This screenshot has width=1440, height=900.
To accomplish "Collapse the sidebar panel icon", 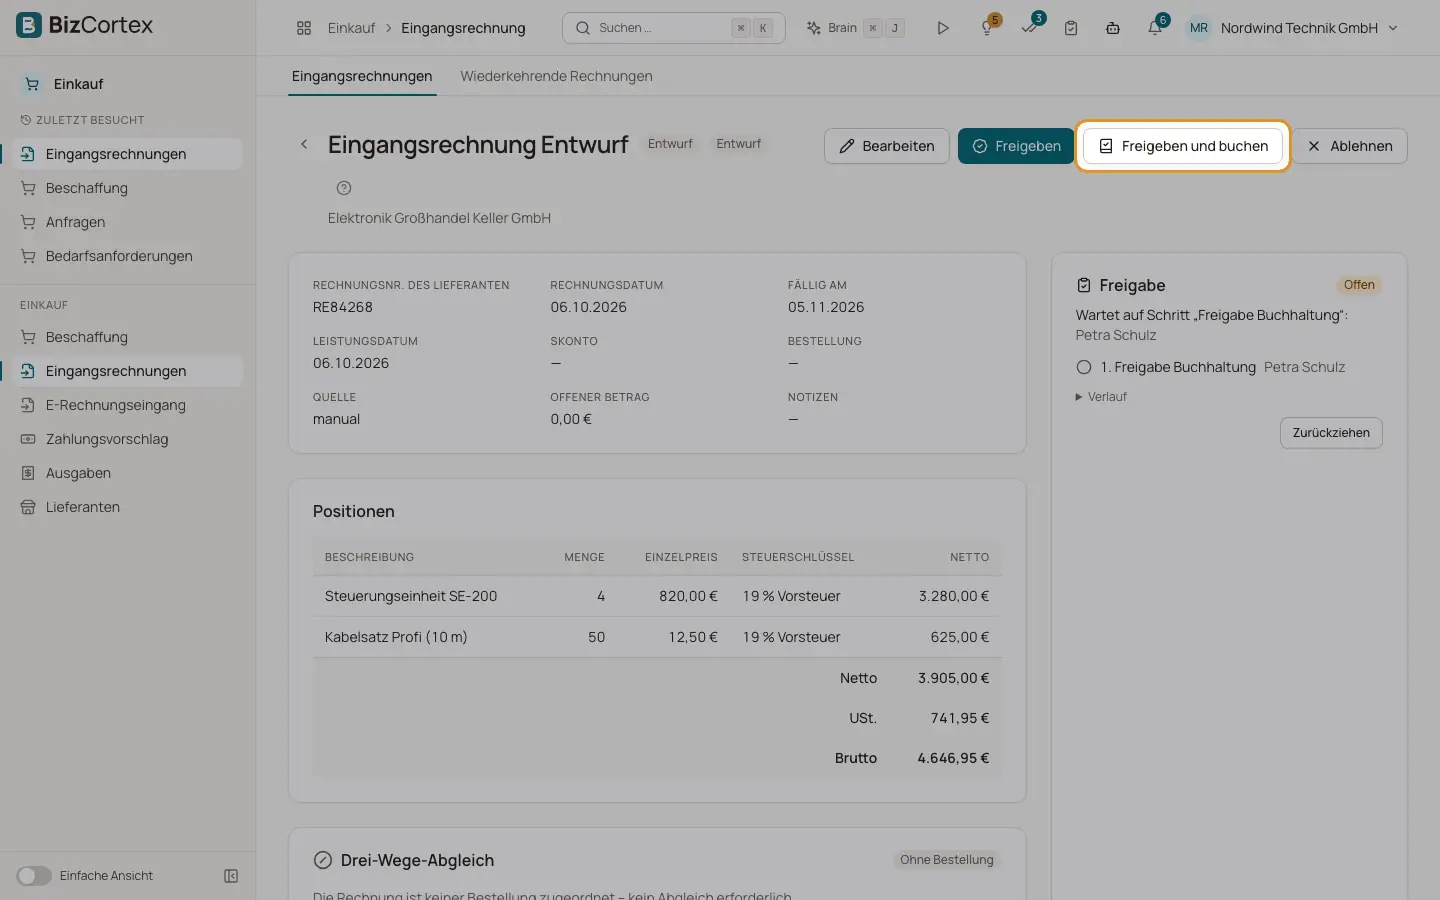I will point(231,876).
